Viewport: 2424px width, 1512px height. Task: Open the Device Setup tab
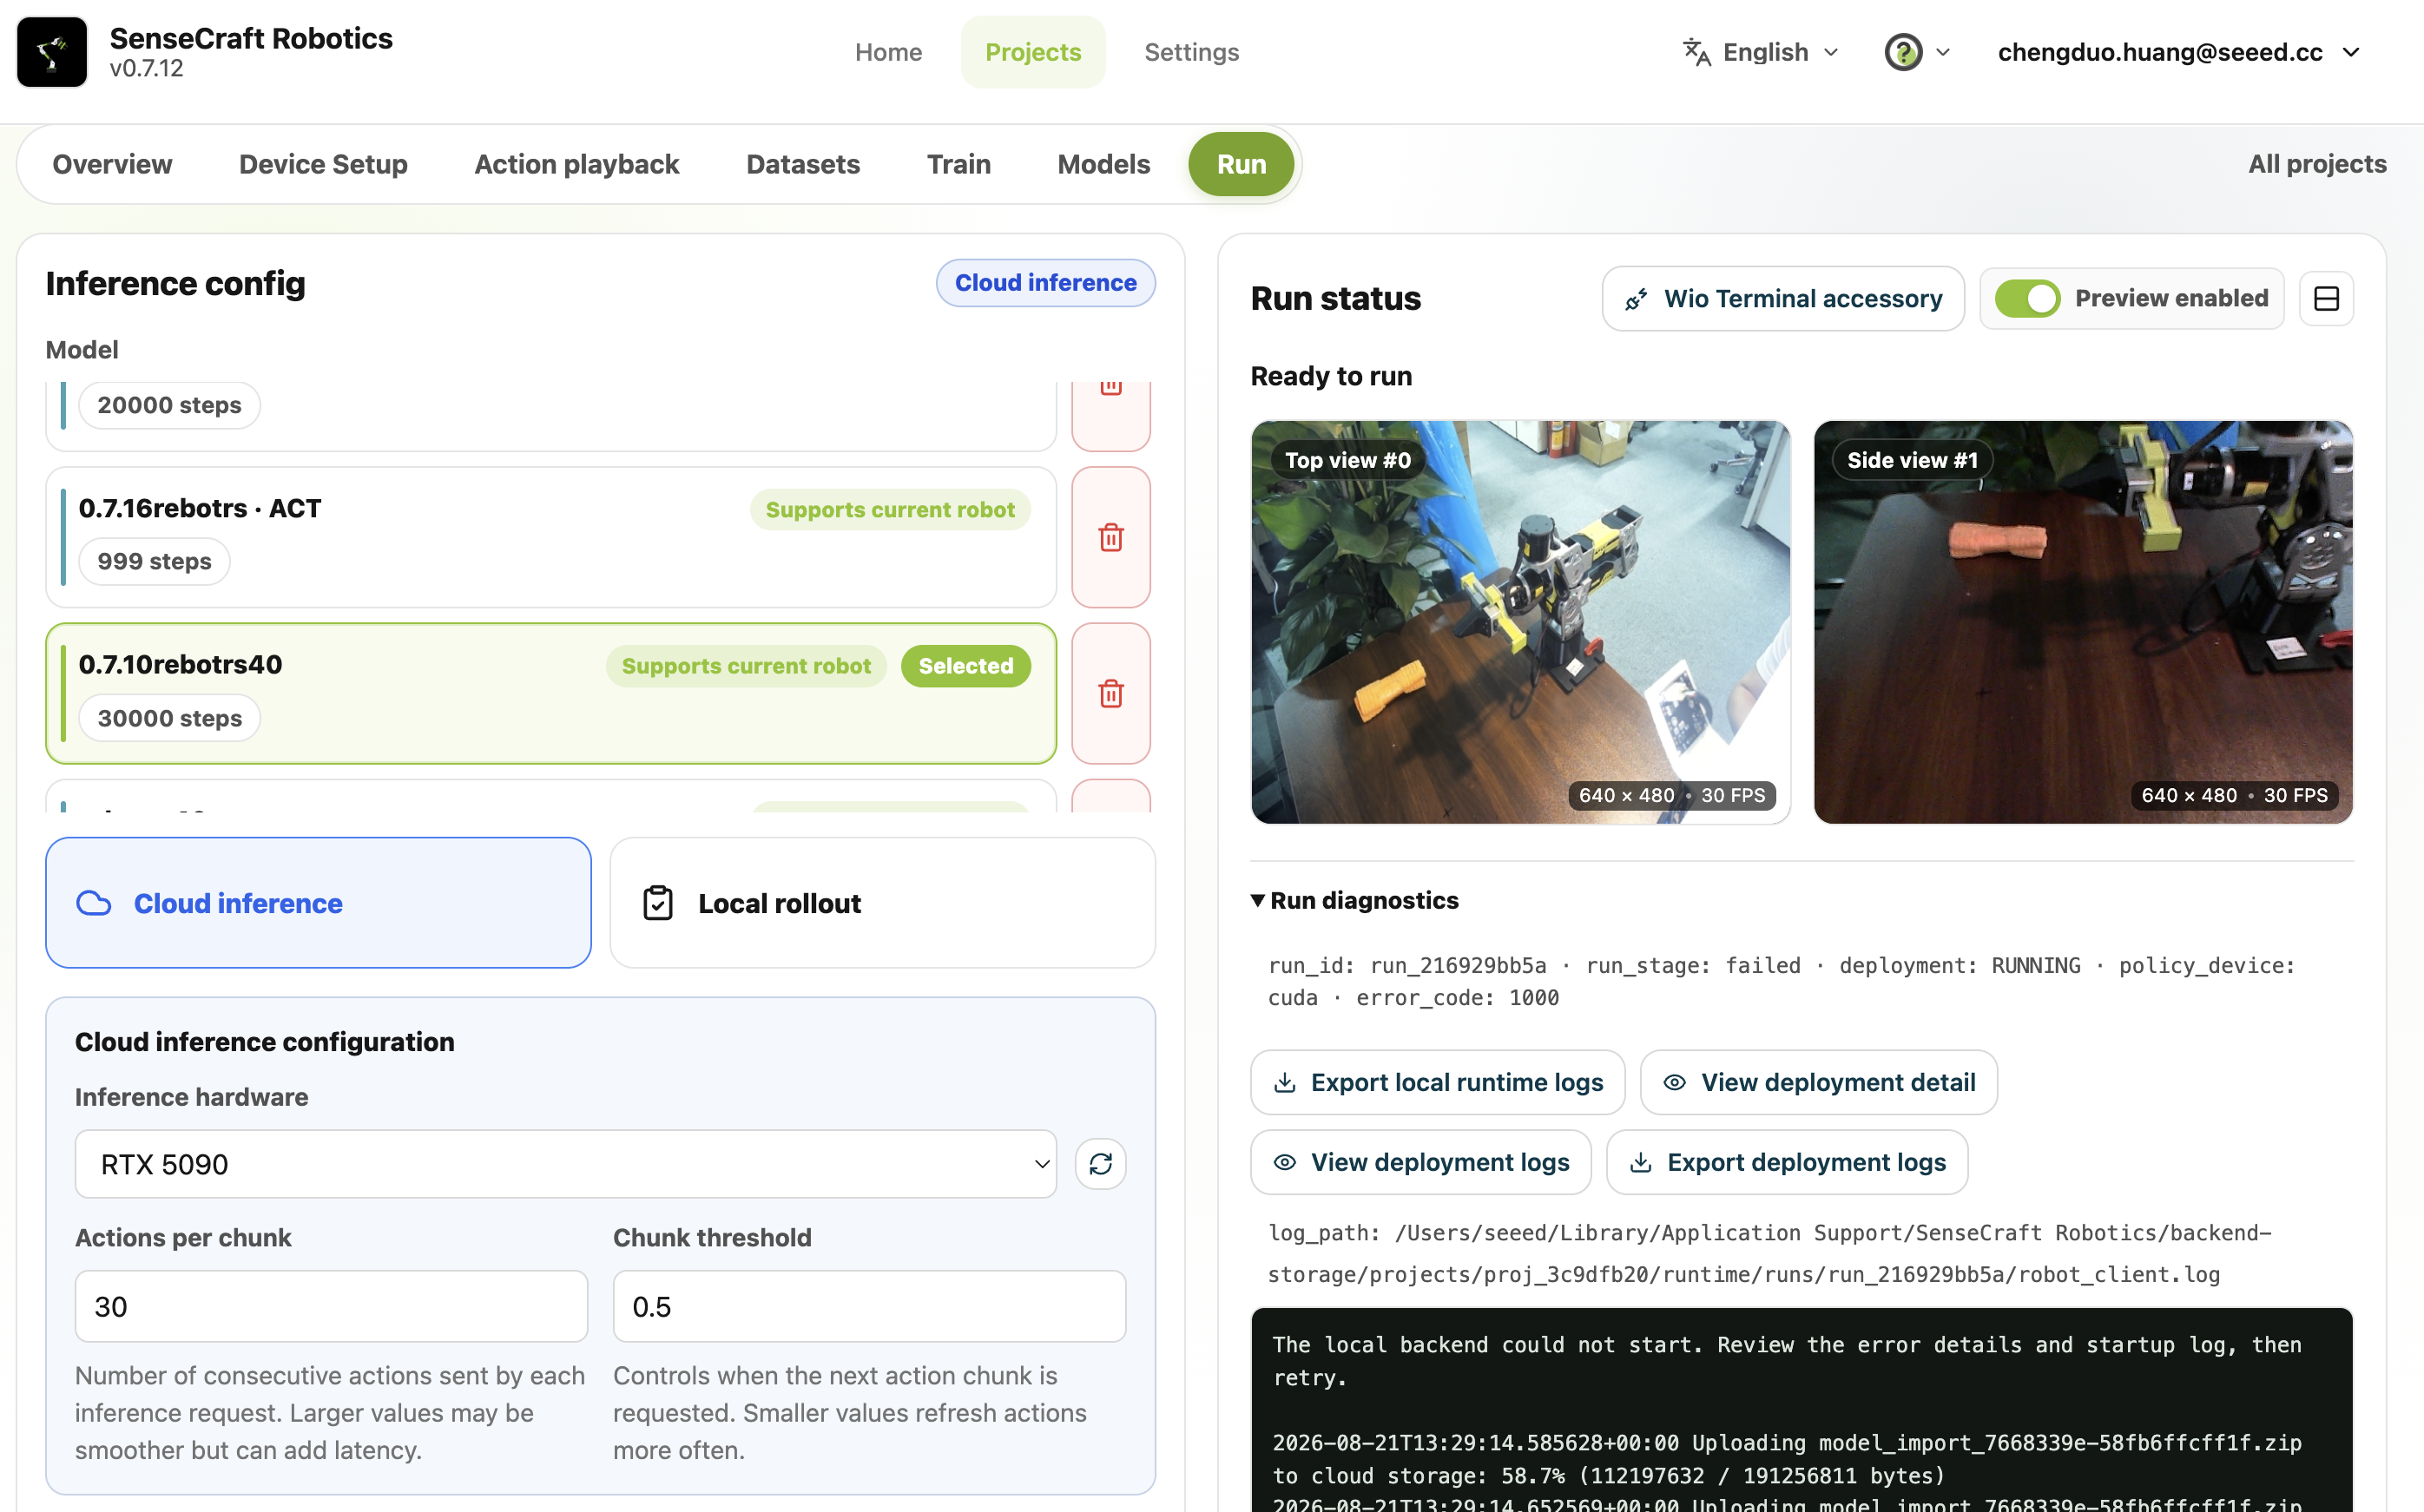pyautogui.click(x=323, y=164)
